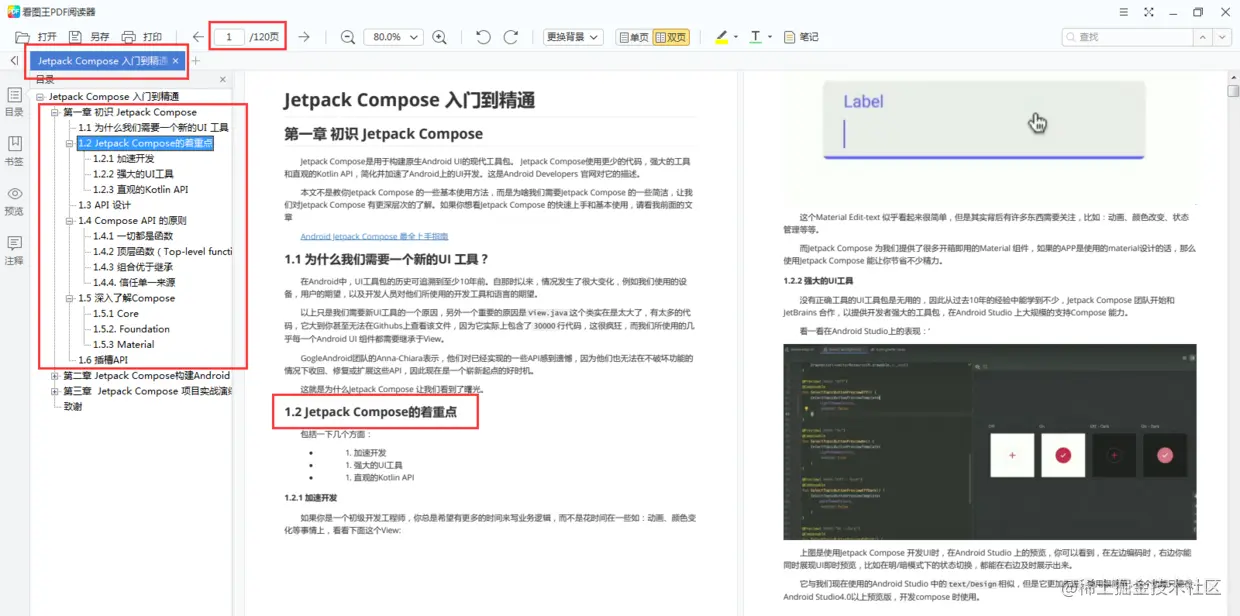Switch to 单页 single page view

coord(634,37)
